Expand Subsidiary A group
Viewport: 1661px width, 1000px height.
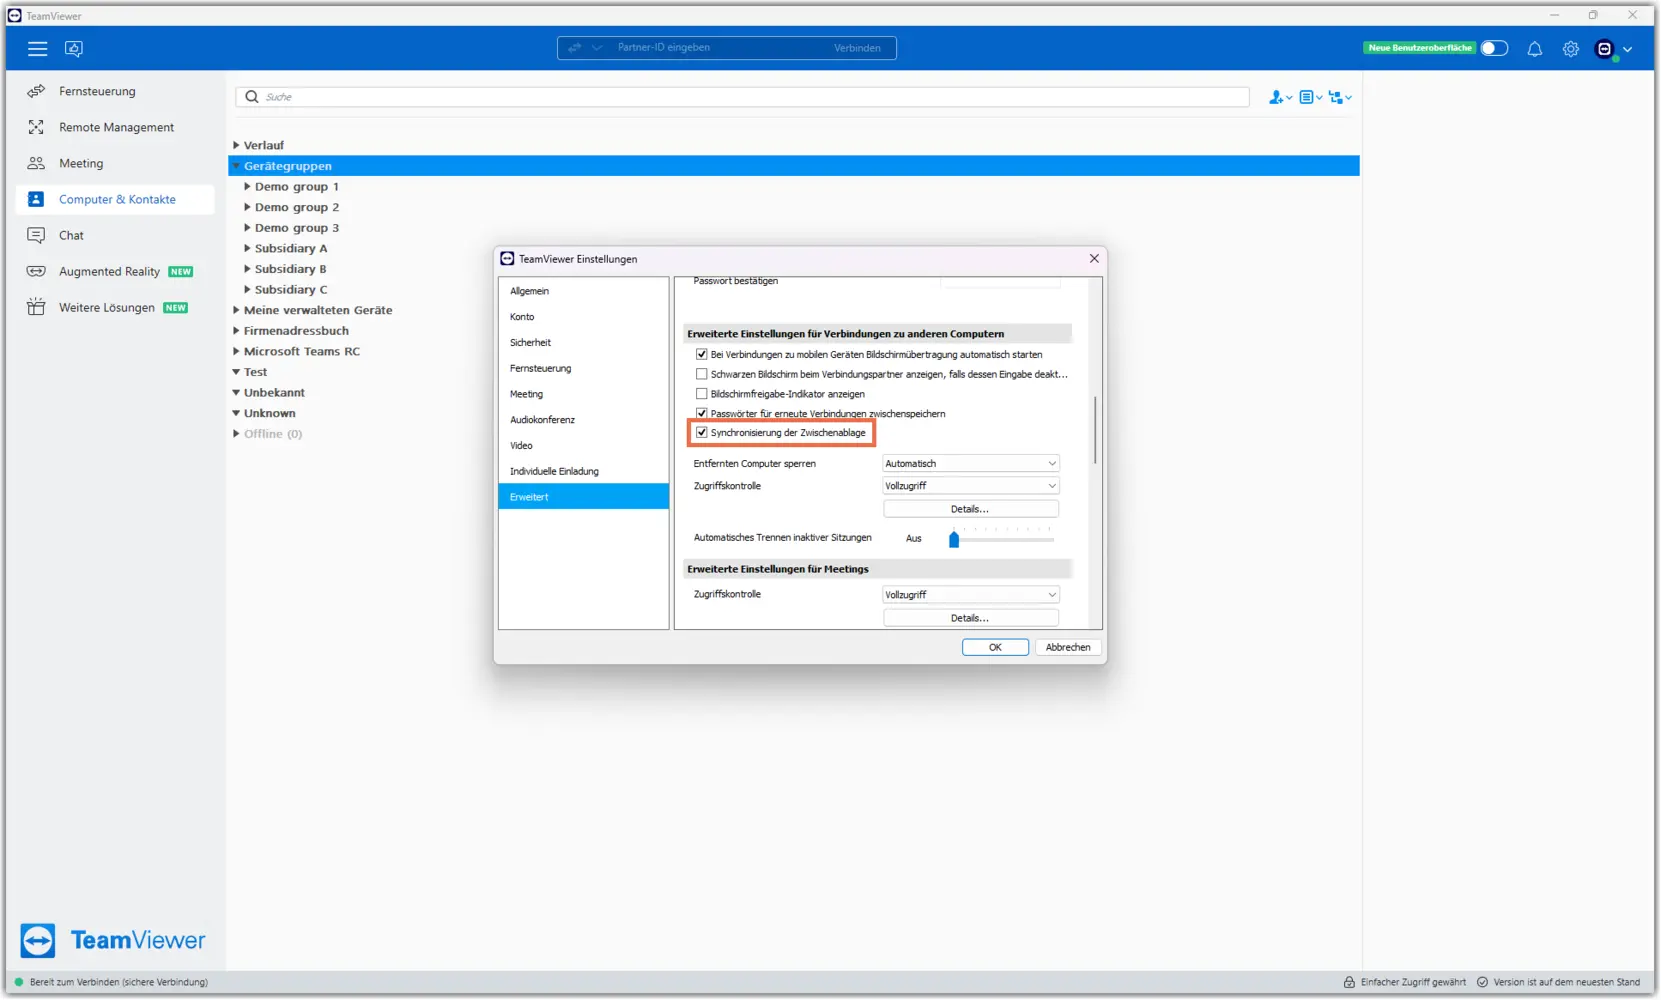[247, 248]
